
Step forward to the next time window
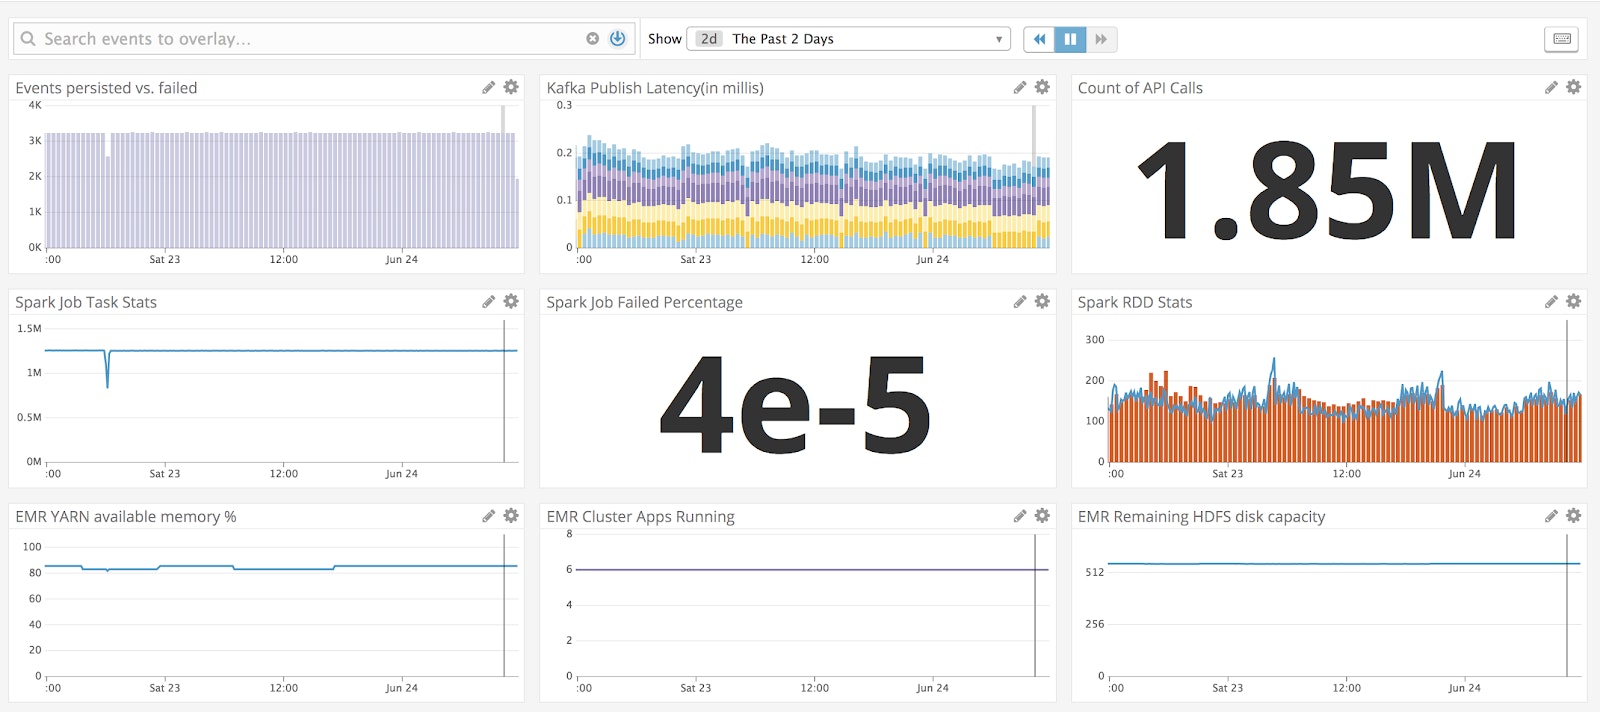(x=1101, y=39)
